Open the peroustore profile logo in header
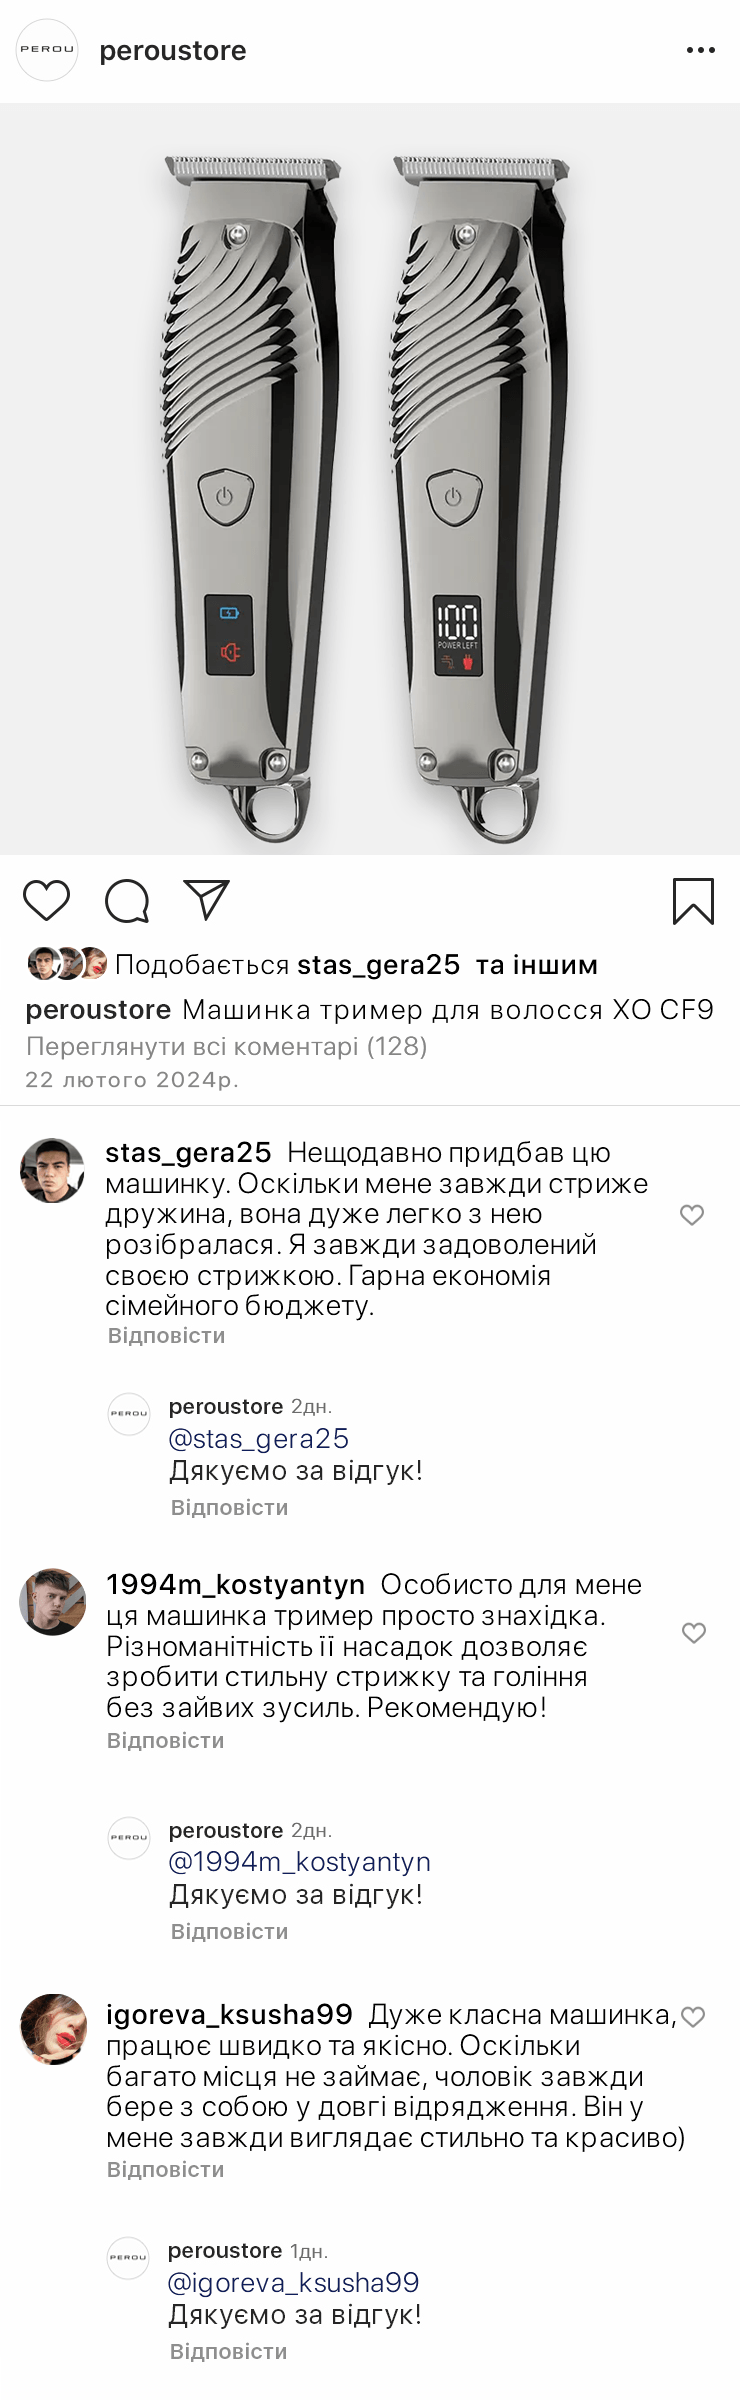The height and width of the screenshot is (2400, 740). click(x=47, y=50)
